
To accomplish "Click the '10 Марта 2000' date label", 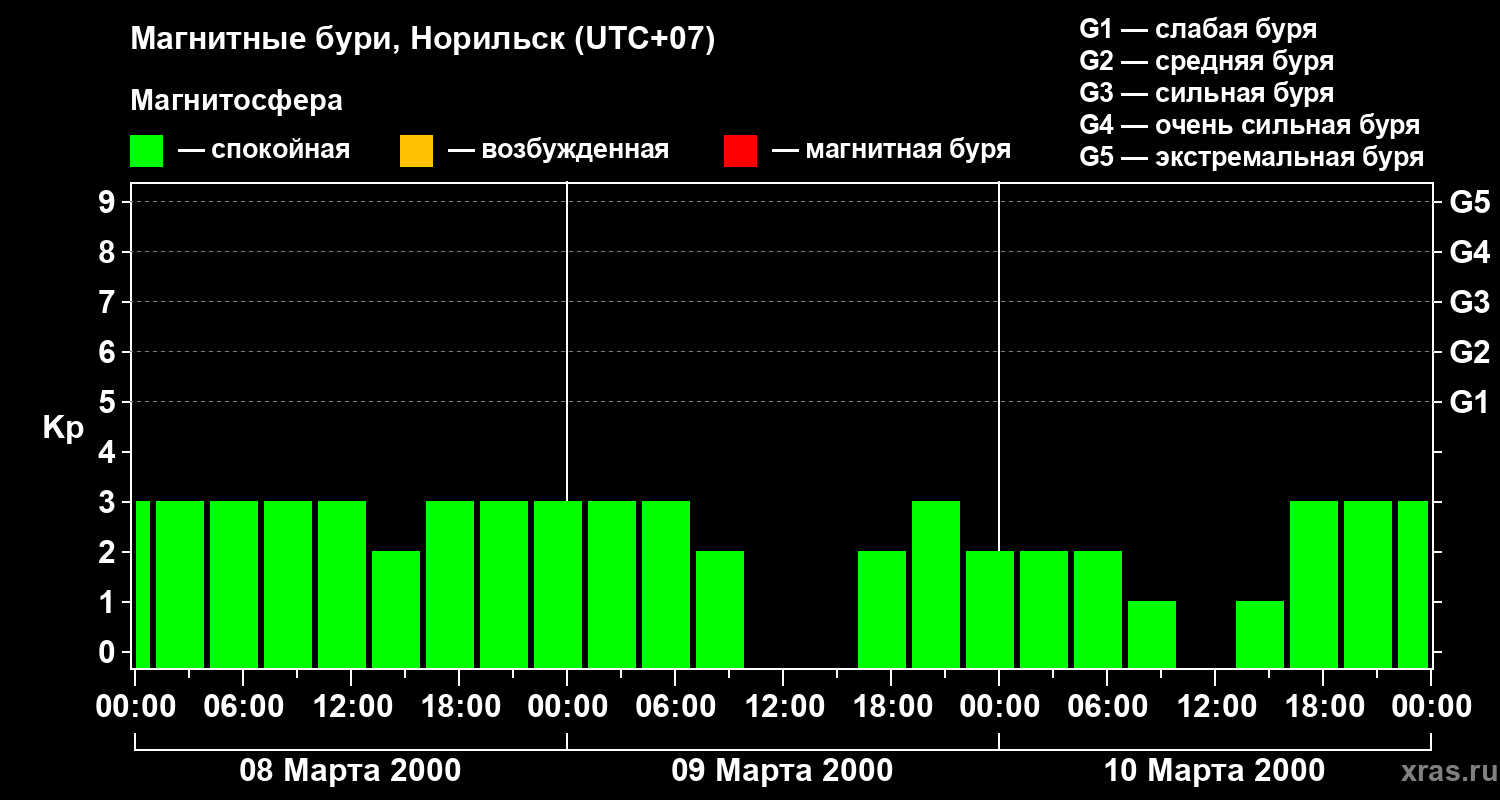I will click(1214, 771).
